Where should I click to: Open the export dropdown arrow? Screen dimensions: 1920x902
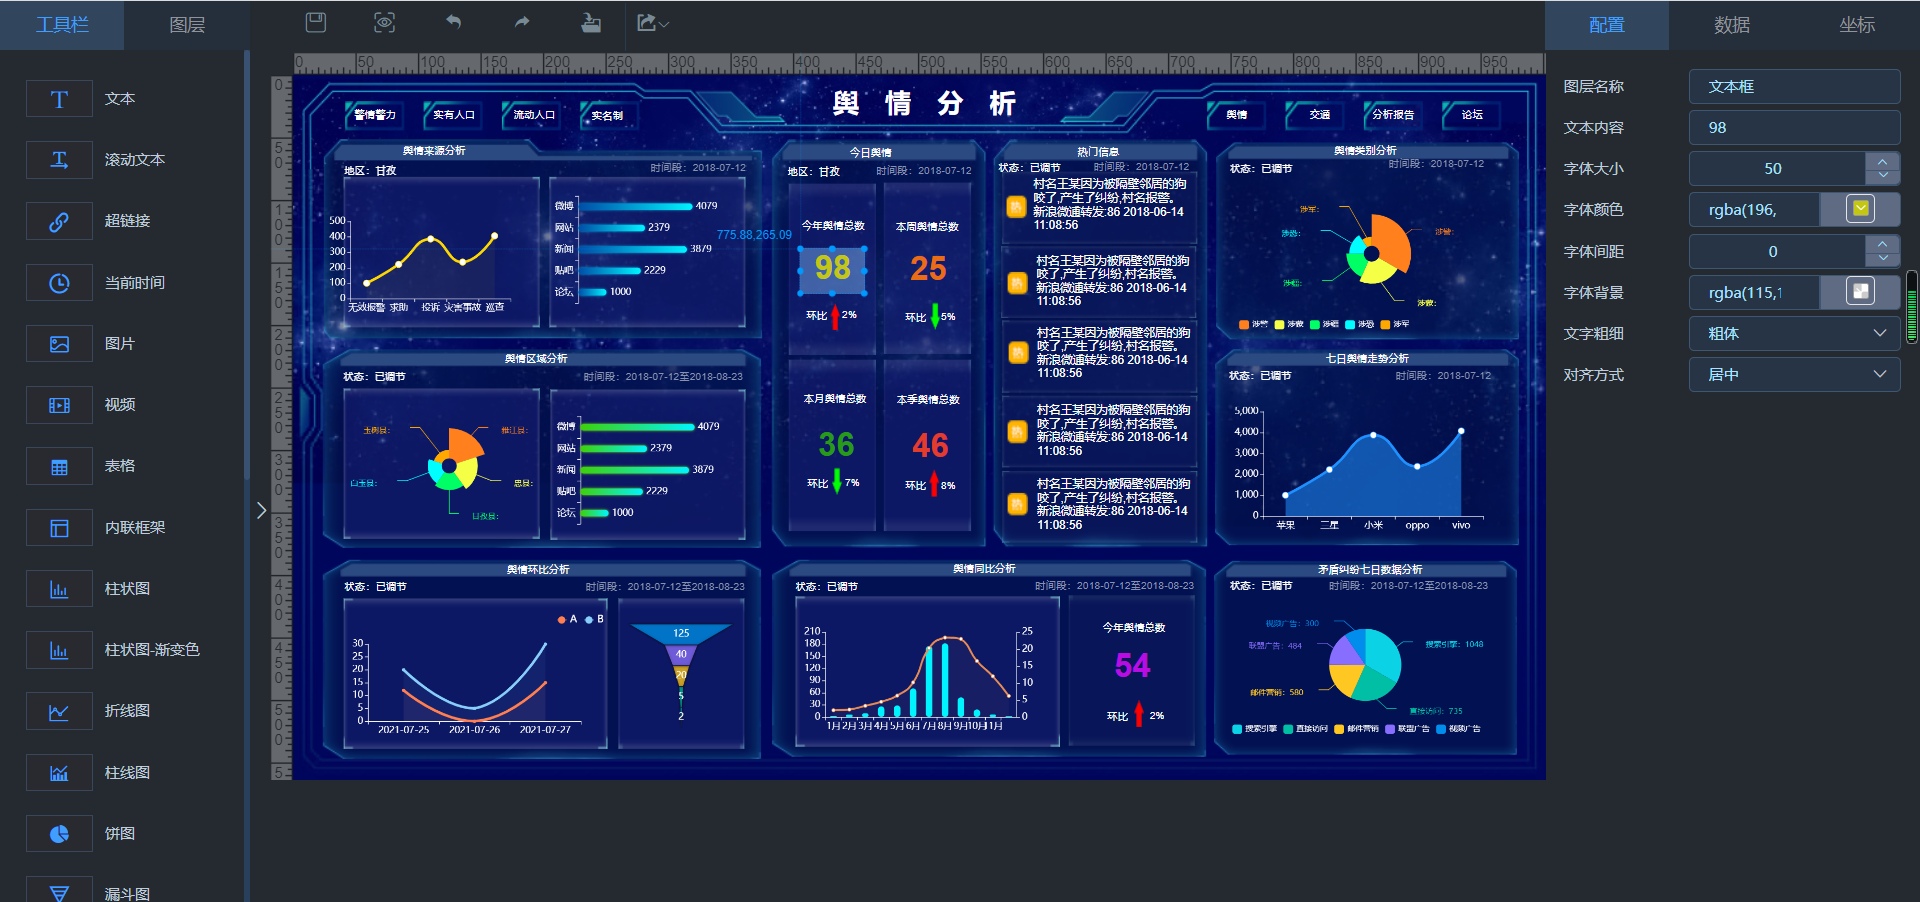[664, 23]
